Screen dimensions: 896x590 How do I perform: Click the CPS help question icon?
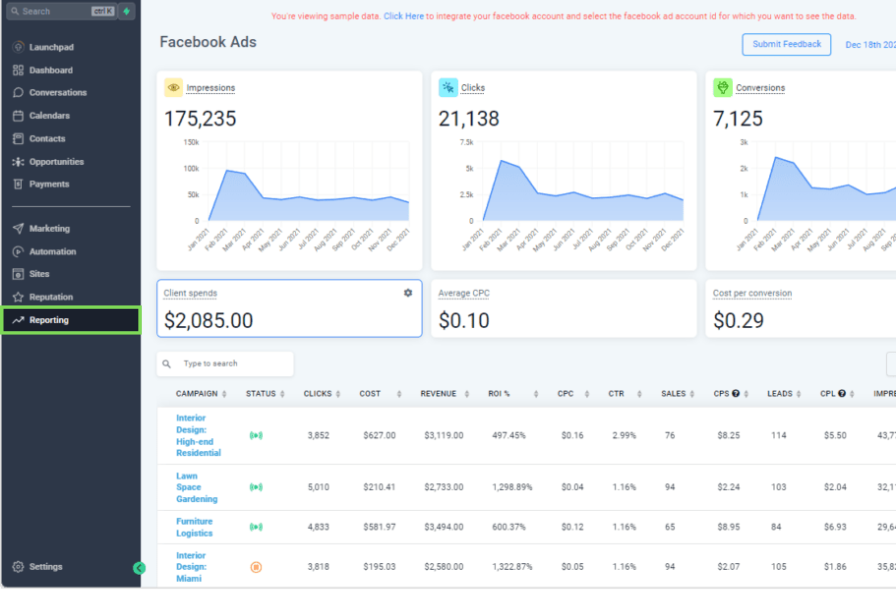(736, 393)
